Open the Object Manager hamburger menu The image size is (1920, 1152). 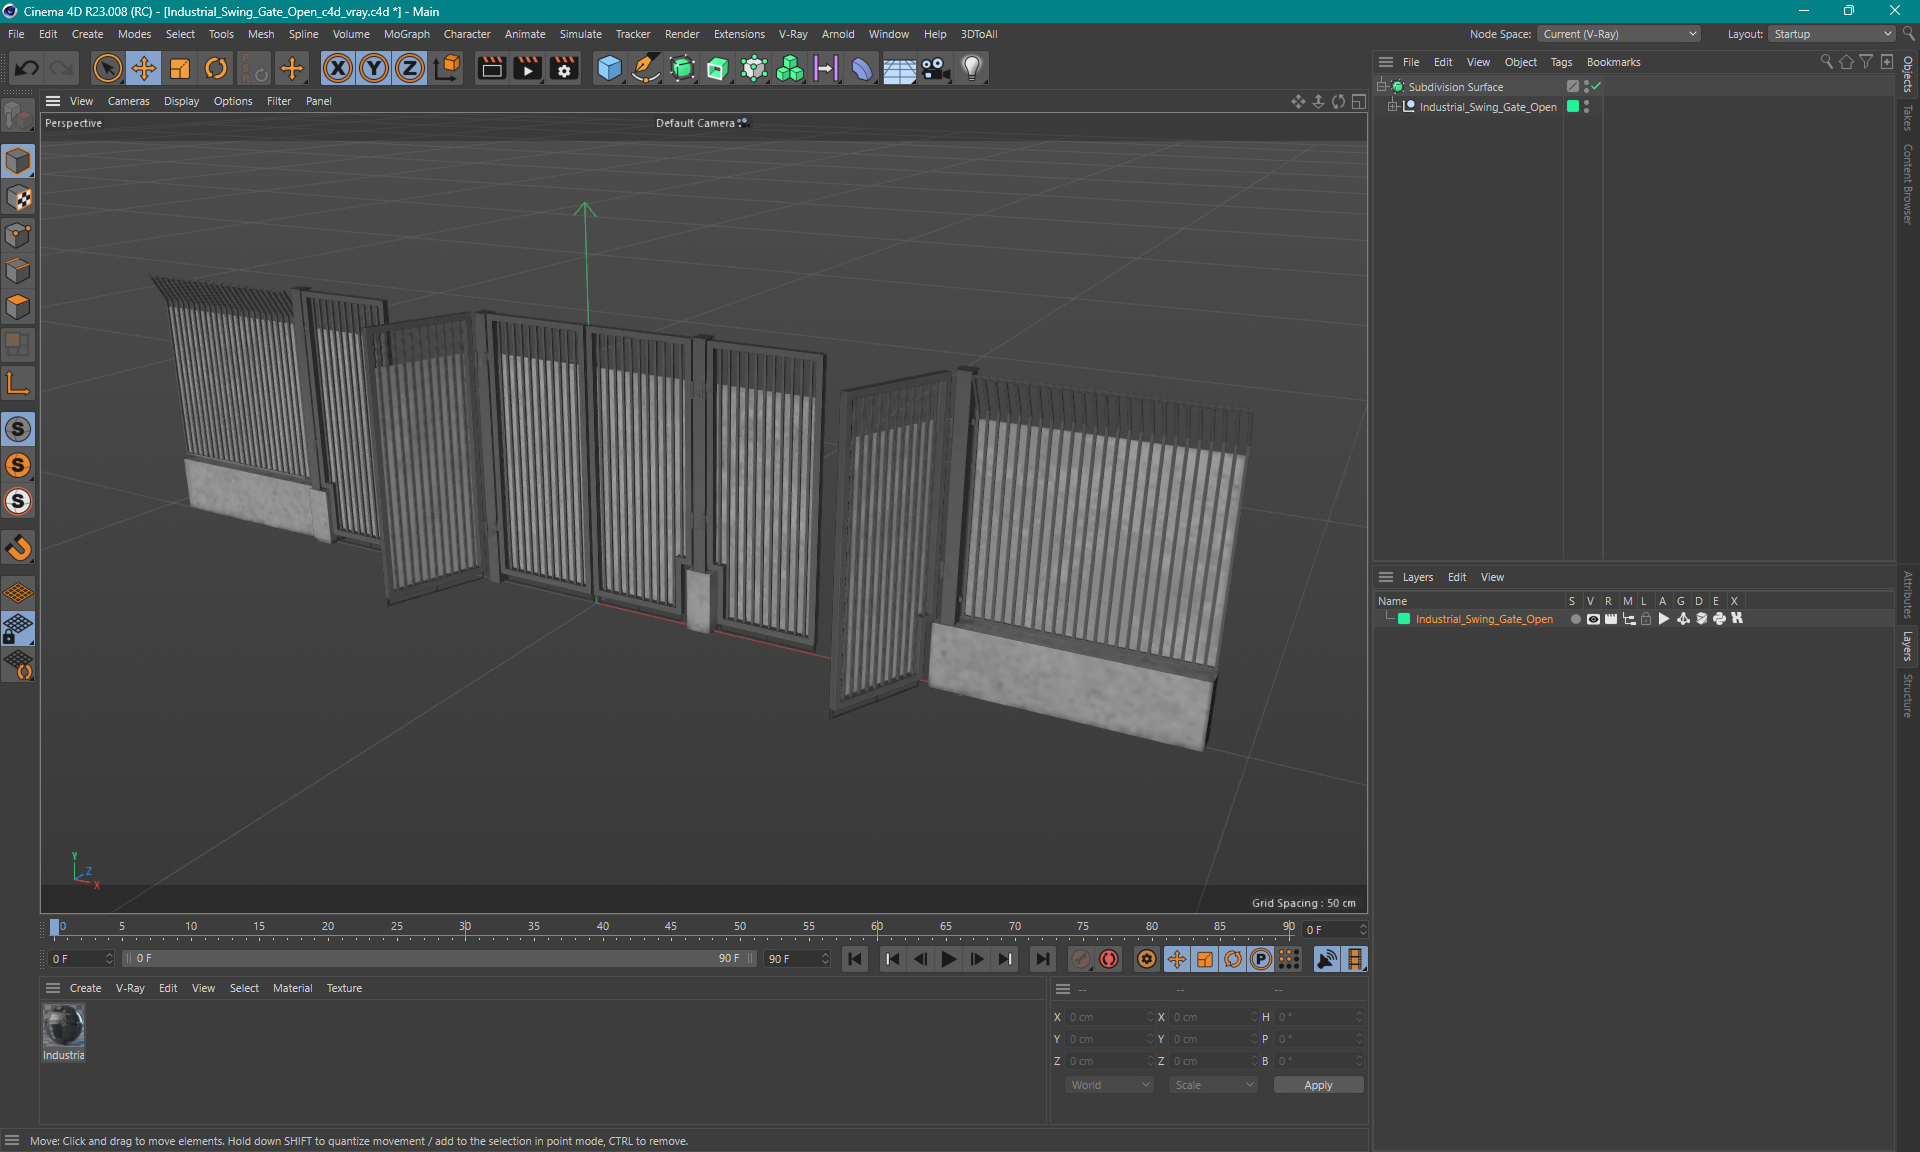point(1386,62)
